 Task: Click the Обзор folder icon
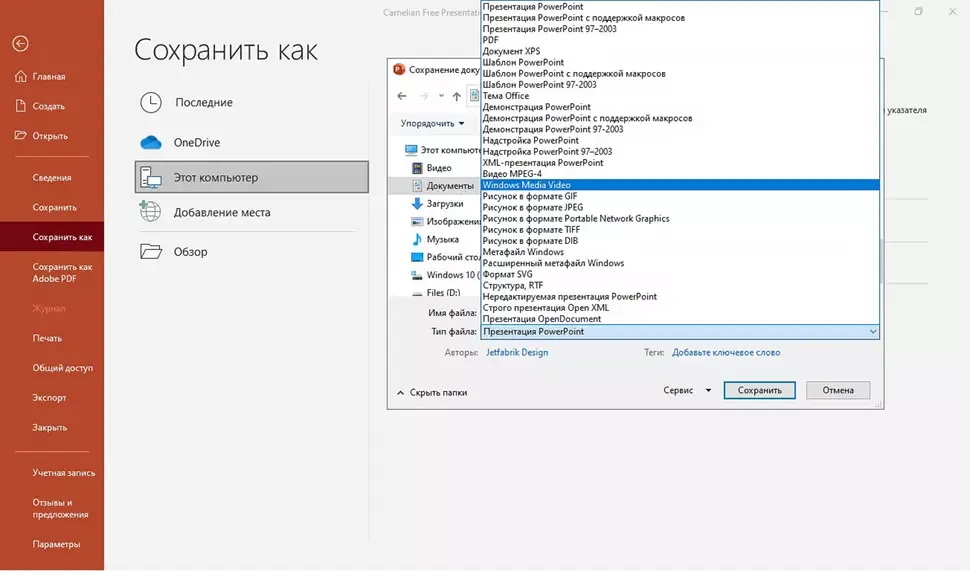pyautogui.click(x=151, y=251)
